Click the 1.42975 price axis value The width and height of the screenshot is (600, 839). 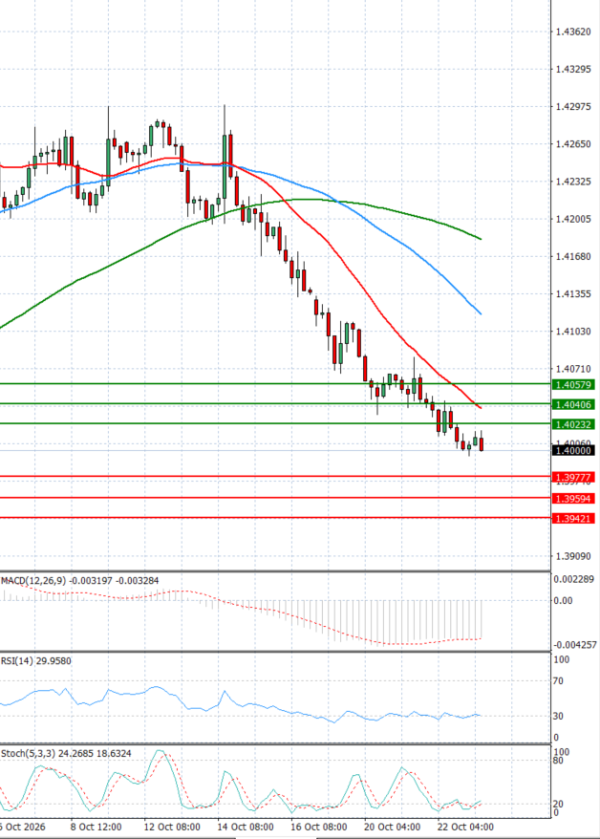pyautogui.click(x=573, y=106)
